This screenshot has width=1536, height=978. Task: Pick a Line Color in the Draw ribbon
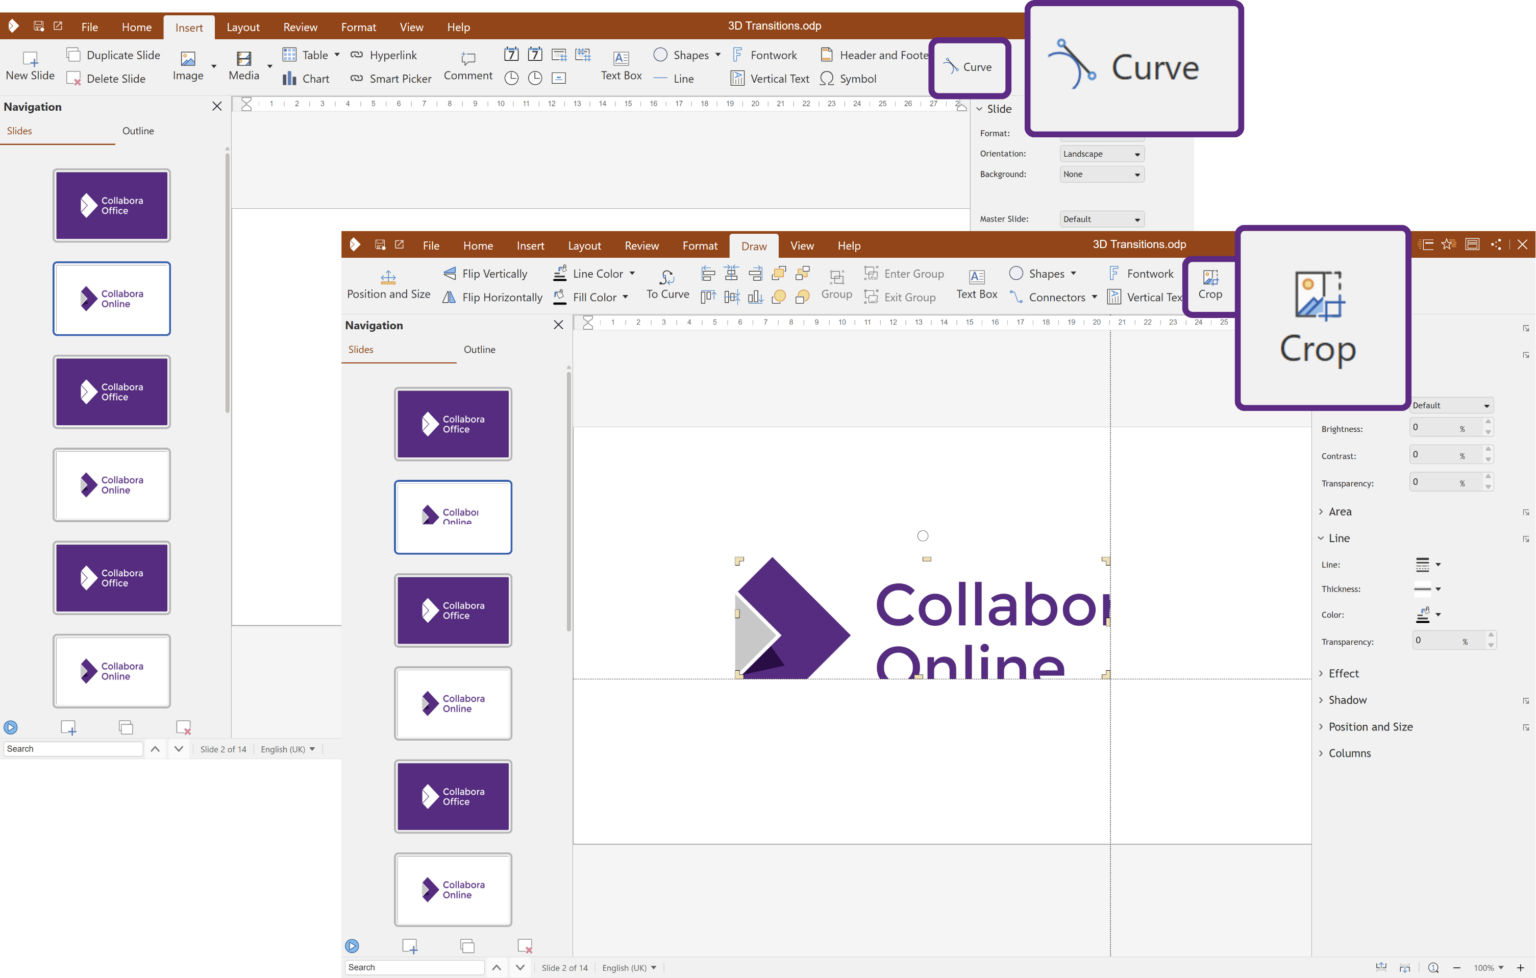(594, 274)
